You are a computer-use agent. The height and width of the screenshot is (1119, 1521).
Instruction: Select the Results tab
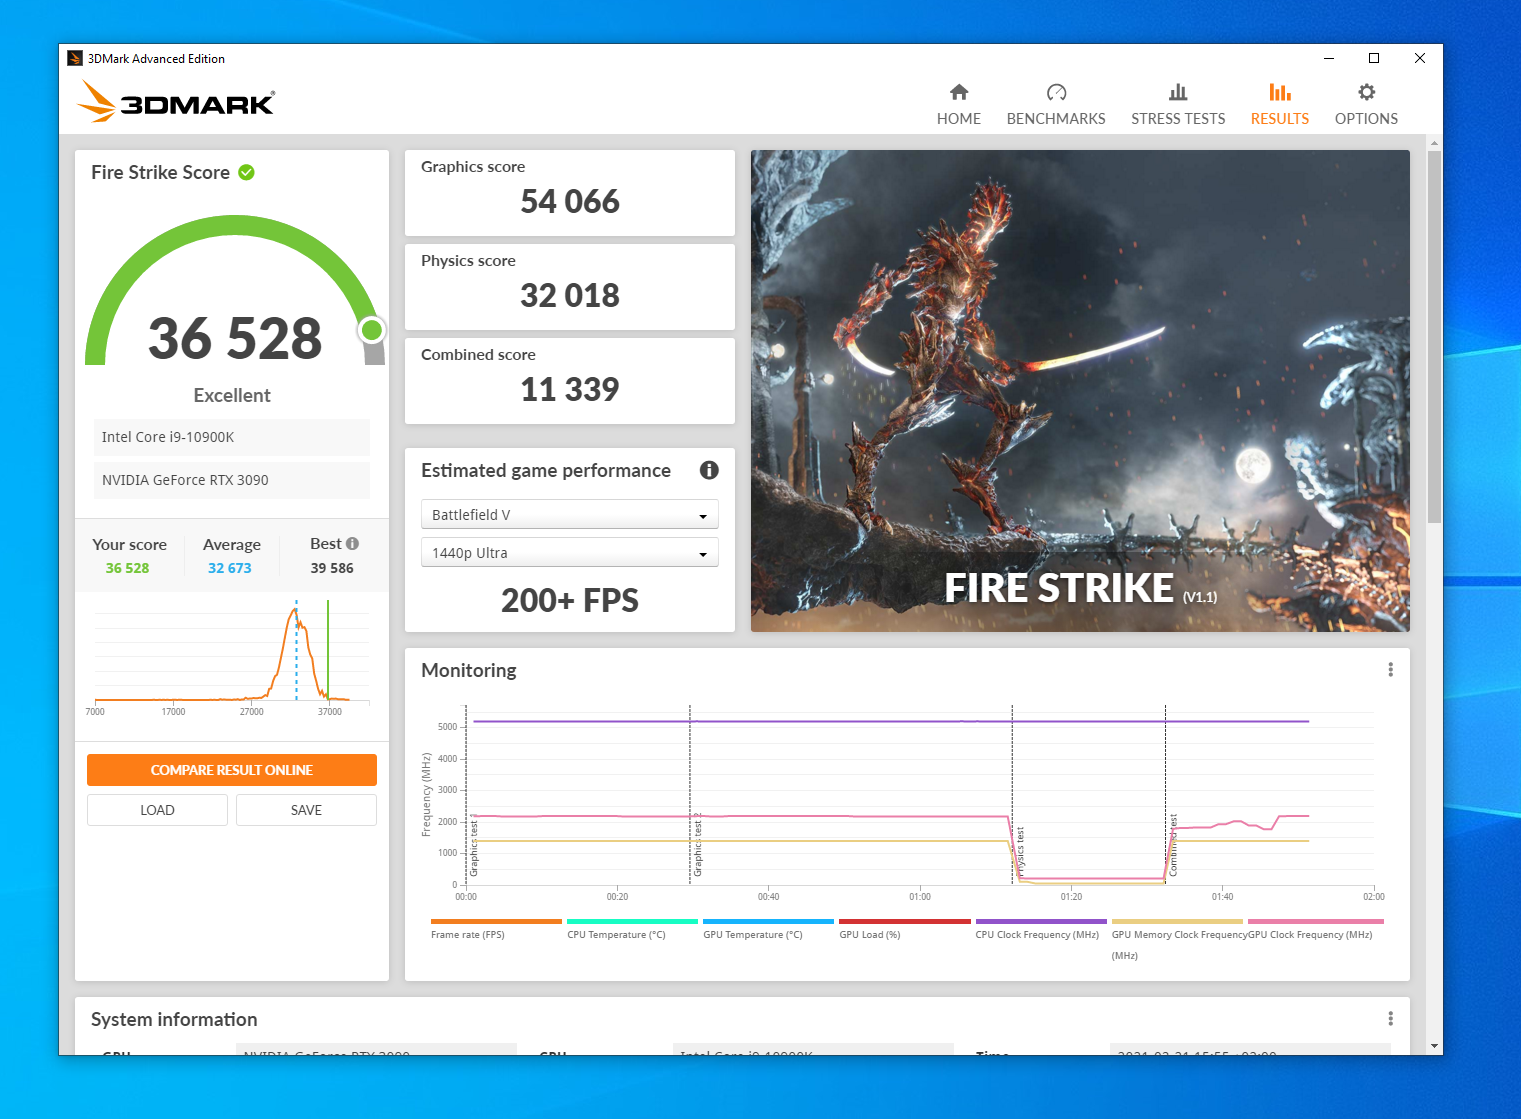click(1279, 105)
